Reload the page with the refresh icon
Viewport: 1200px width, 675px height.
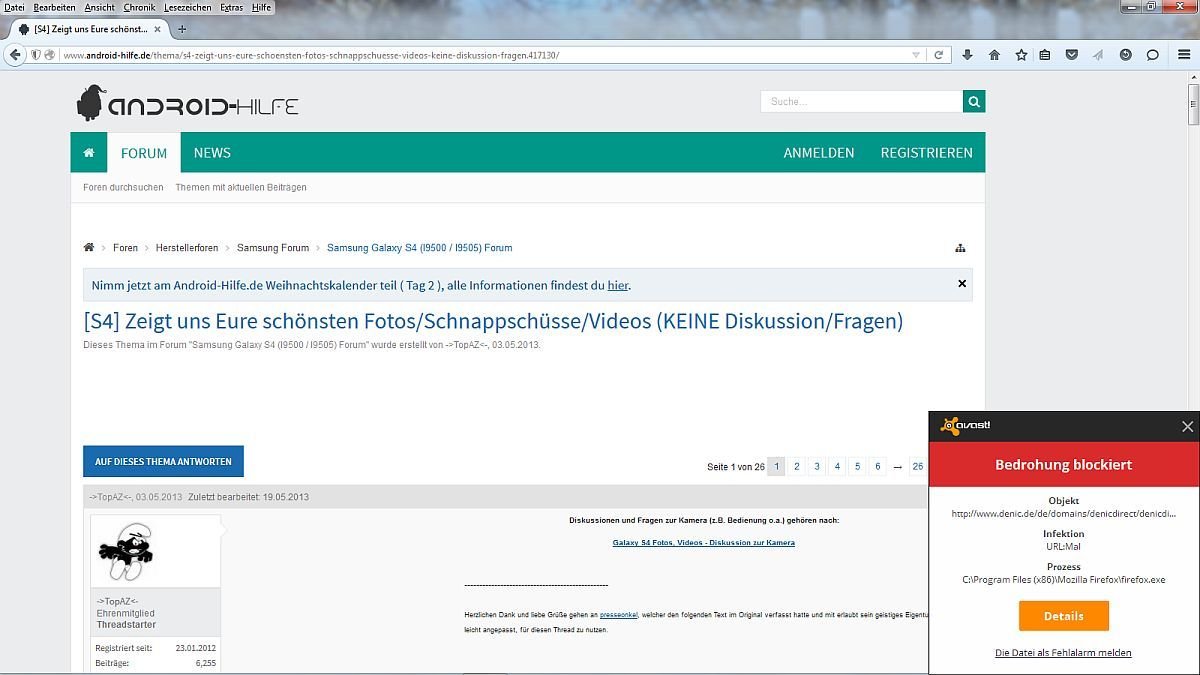(x=938, y=55)
